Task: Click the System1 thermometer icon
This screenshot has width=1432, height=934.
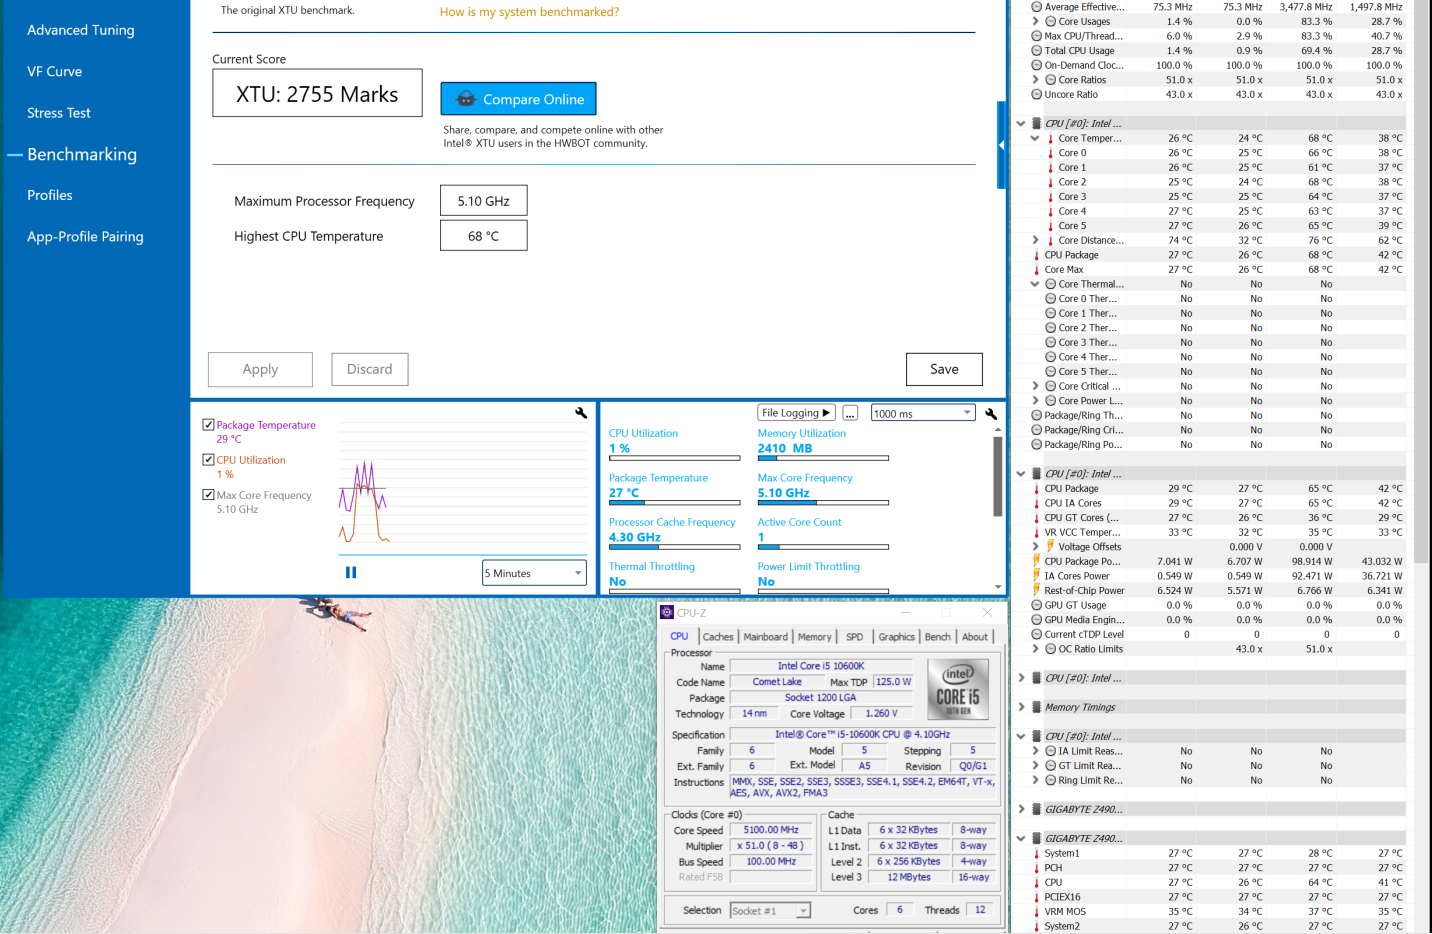Action: 1037,854
